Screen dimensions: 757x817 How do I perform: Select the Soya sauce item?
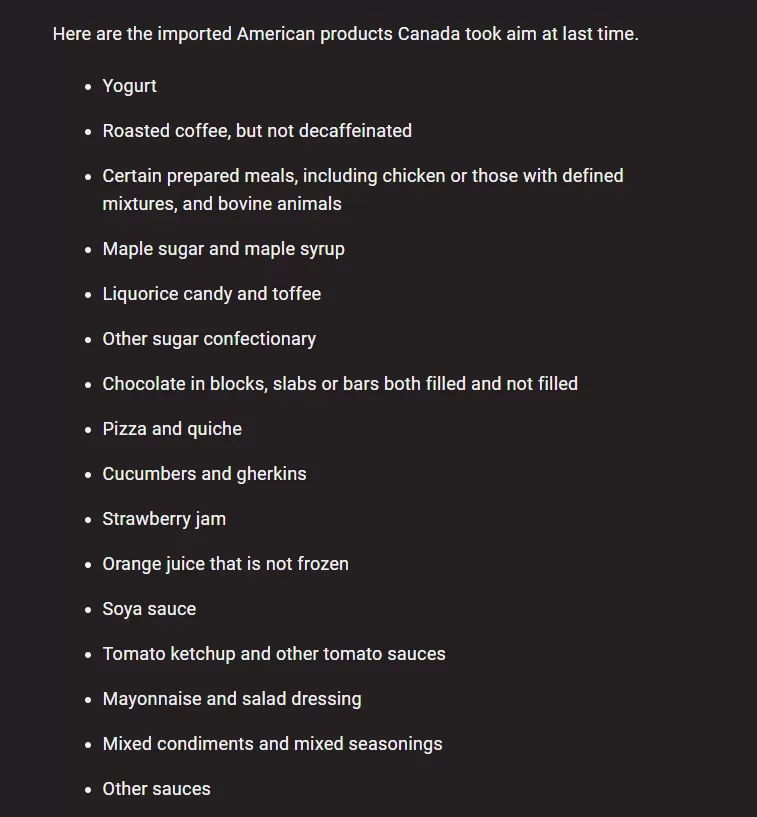(x=149, y=609)
